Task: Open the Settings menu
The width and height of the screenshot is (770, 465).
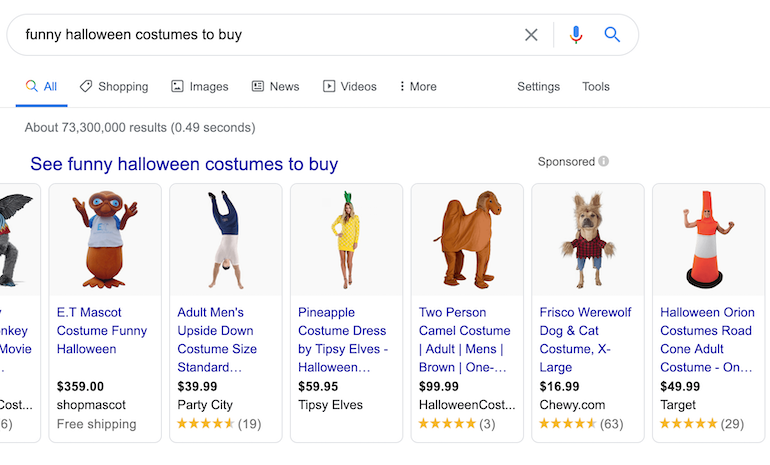Action: (x=538, y=87)
